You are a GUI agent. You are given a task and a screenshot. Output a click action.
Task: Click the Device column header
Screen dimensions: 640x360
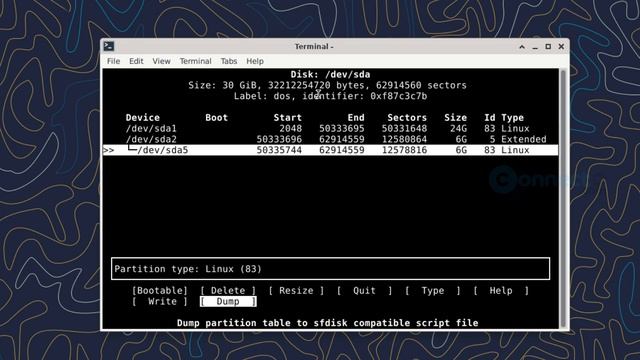pyautogui.click(x=142, y=118)
